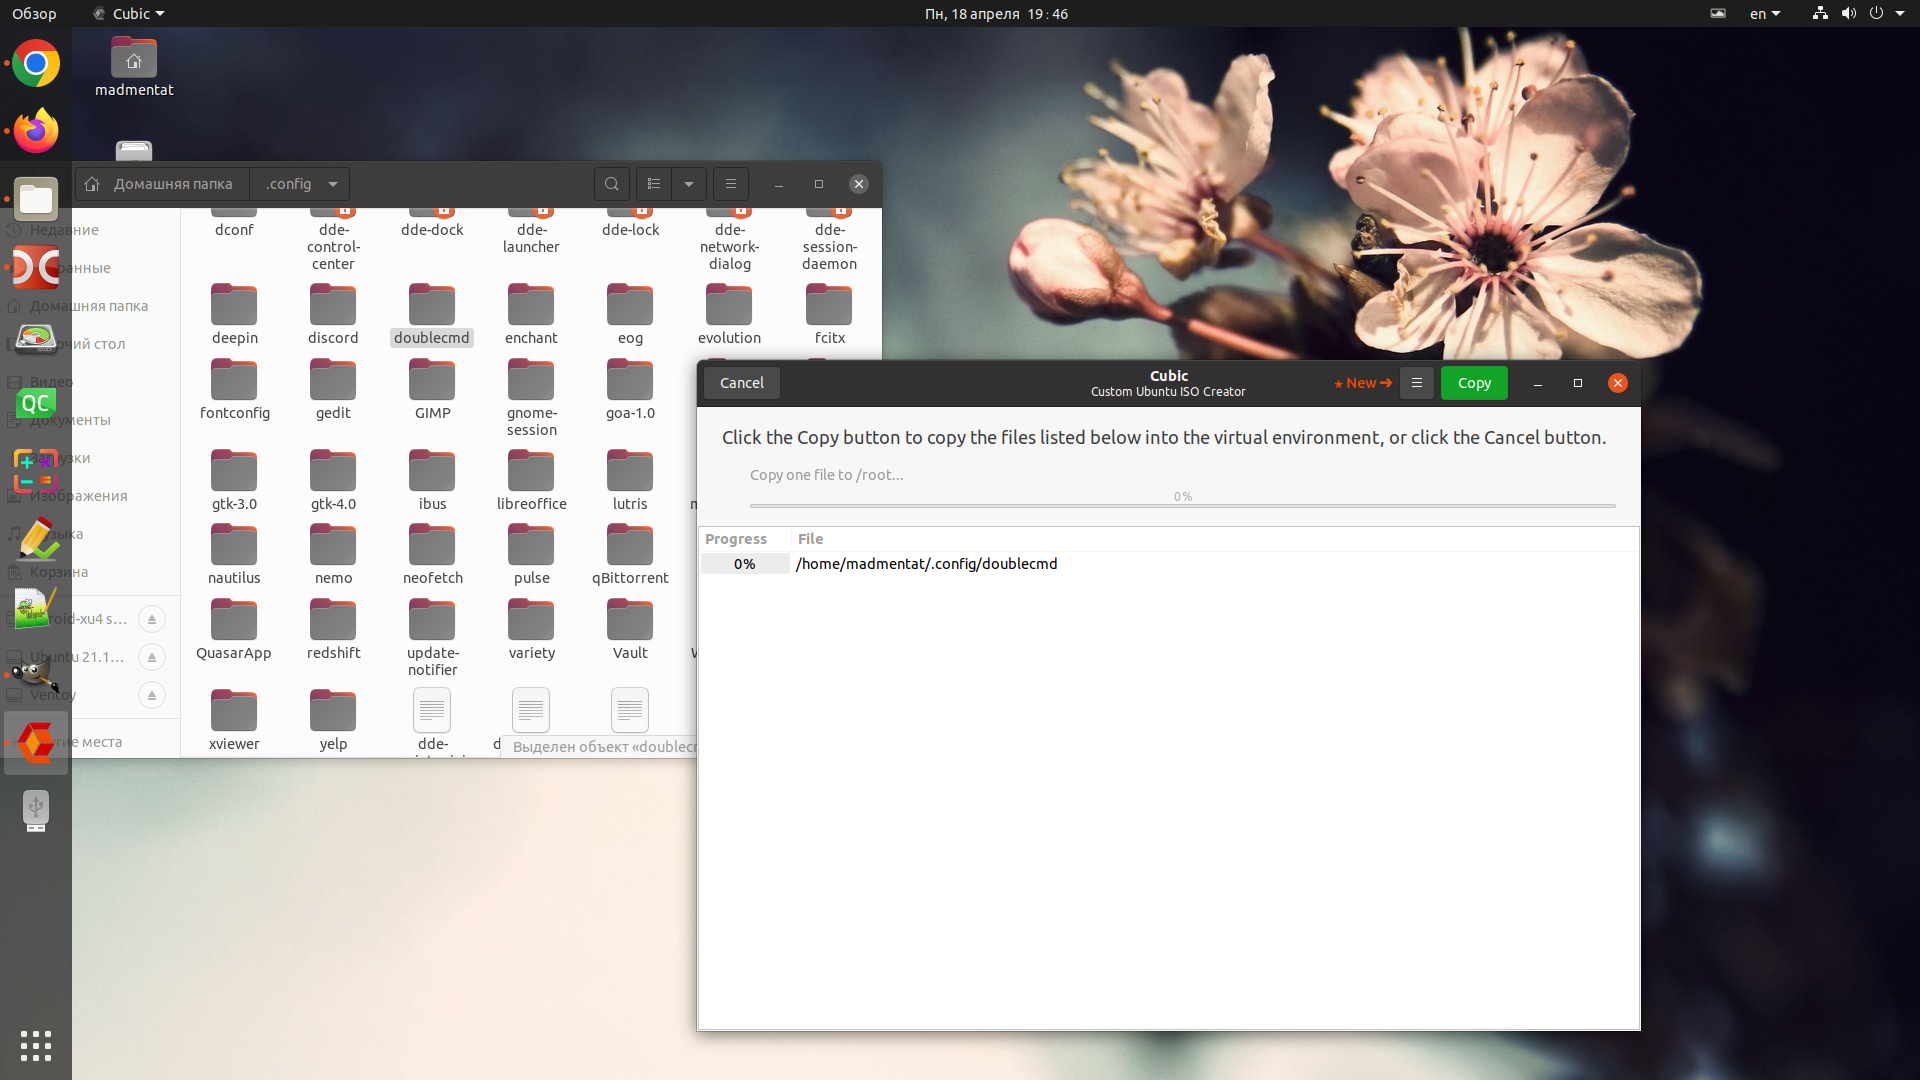The image size is (1920, 1080).
Task: Select the gtk-3.0 folder
Action: (235, 481)
